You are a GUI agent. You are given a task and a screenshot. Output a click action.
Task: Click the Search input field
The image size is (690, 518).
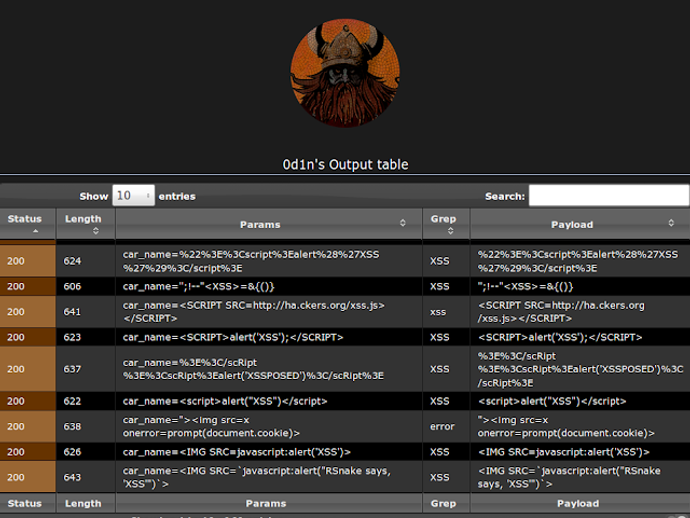[609, 195]
